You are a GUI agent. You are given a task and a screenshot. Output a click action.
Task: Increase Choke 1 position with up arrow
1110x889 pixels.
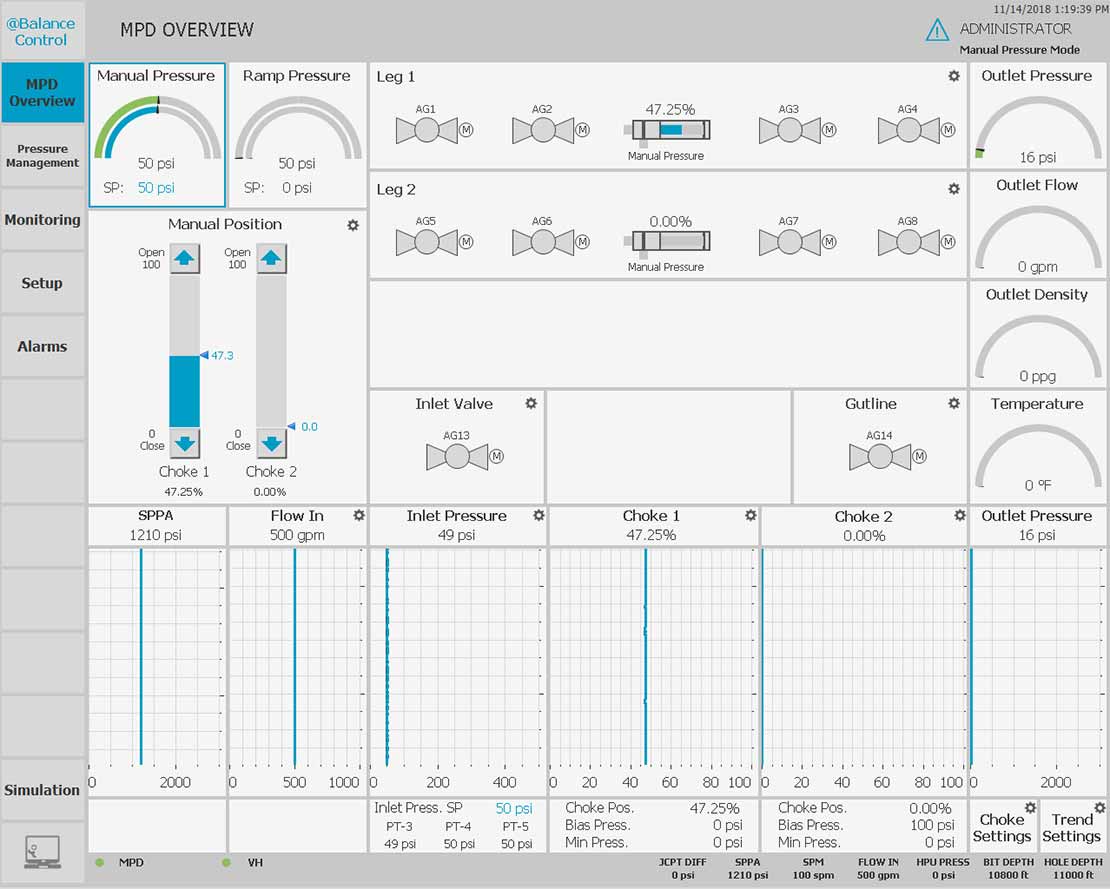184,259
